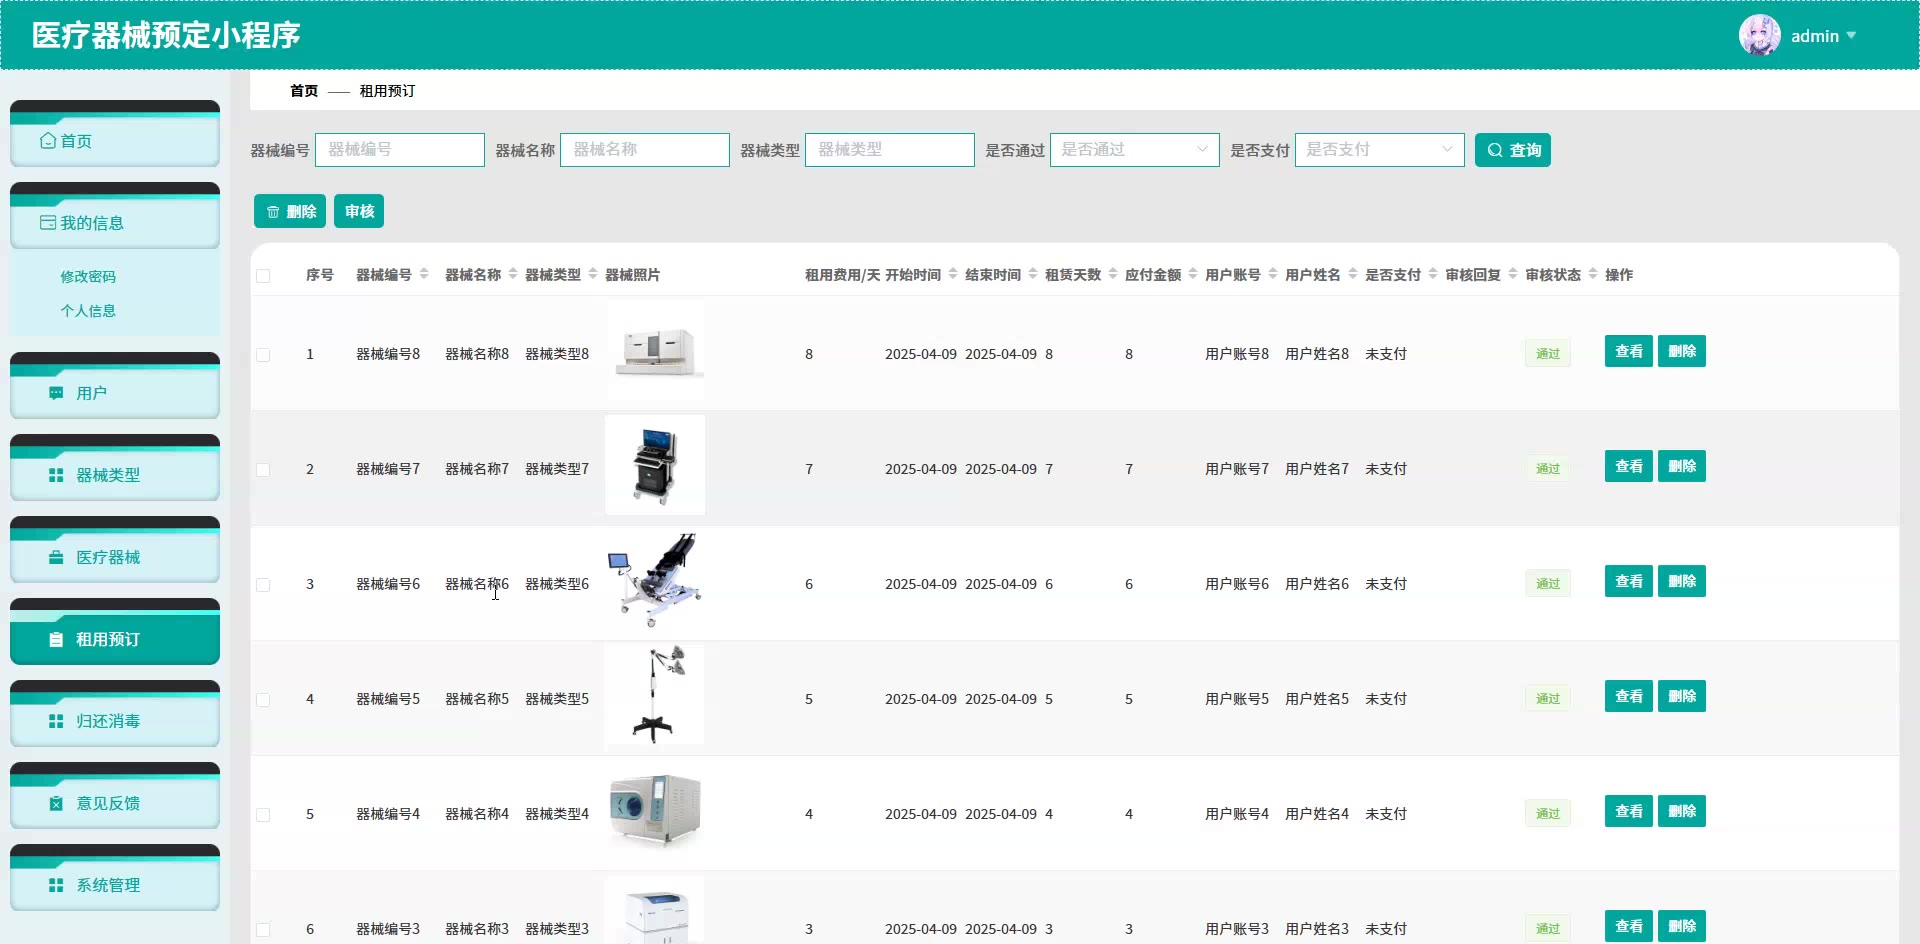Click the 器械类型 grid icon

(56, 475)
